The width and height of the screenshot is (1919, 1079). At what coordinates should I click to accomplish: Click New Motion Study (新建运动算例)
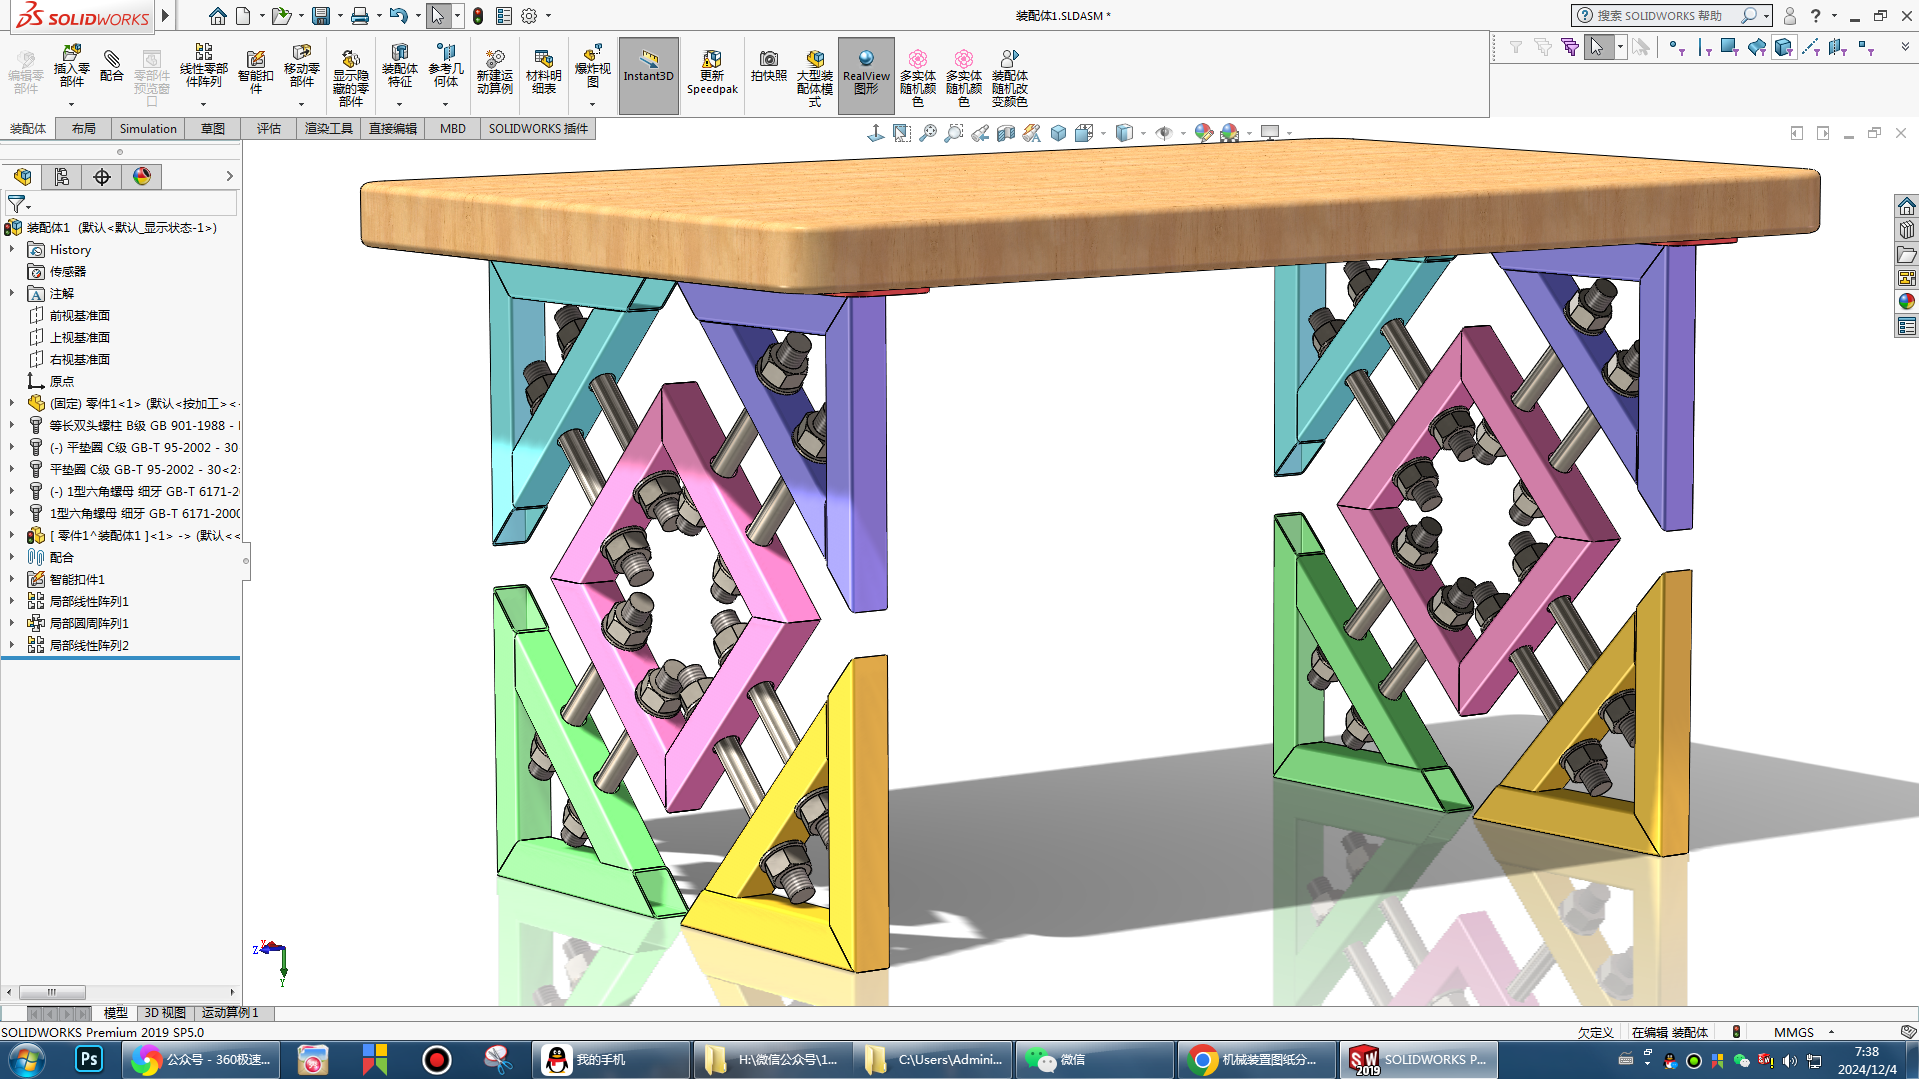point(494,72)
